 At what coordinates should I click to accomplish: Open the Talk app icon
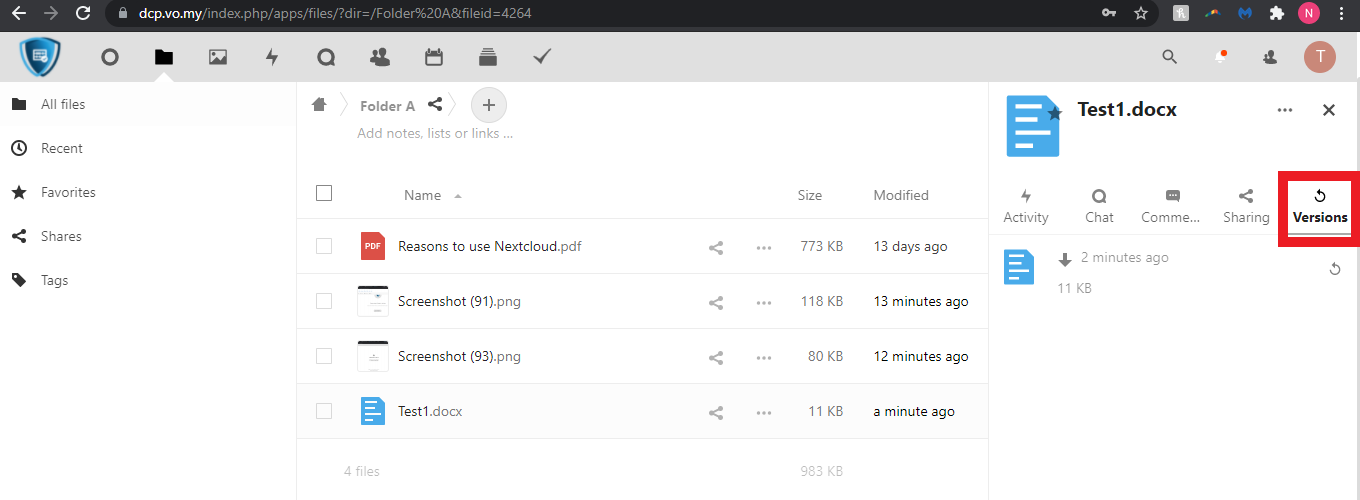tap(326, 57)
